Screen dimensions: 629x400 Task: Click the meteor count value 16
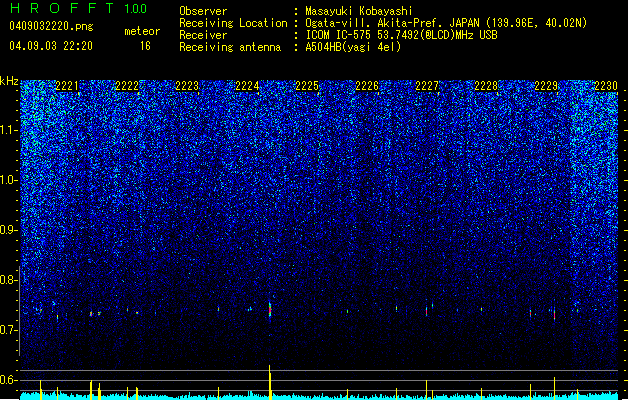145,46
